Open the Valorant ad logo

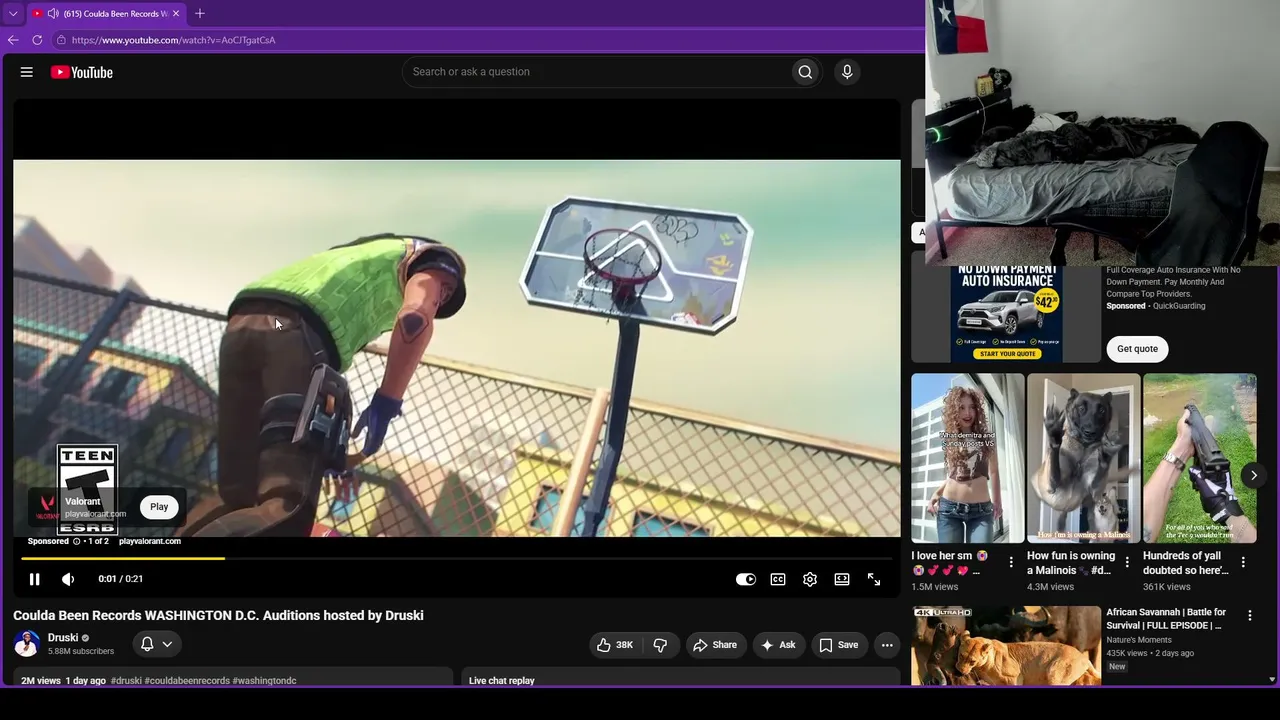coord(47,506)
